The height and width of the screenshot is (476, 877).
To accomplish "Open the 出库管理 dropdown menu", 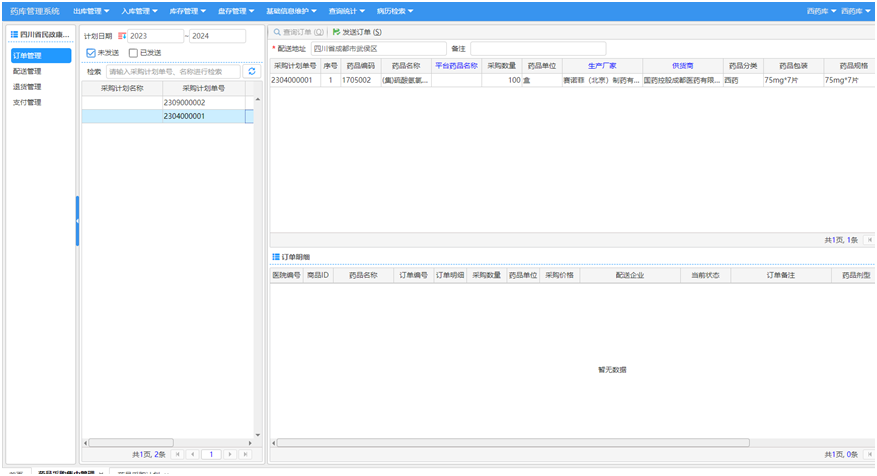I will coord(91,11).
